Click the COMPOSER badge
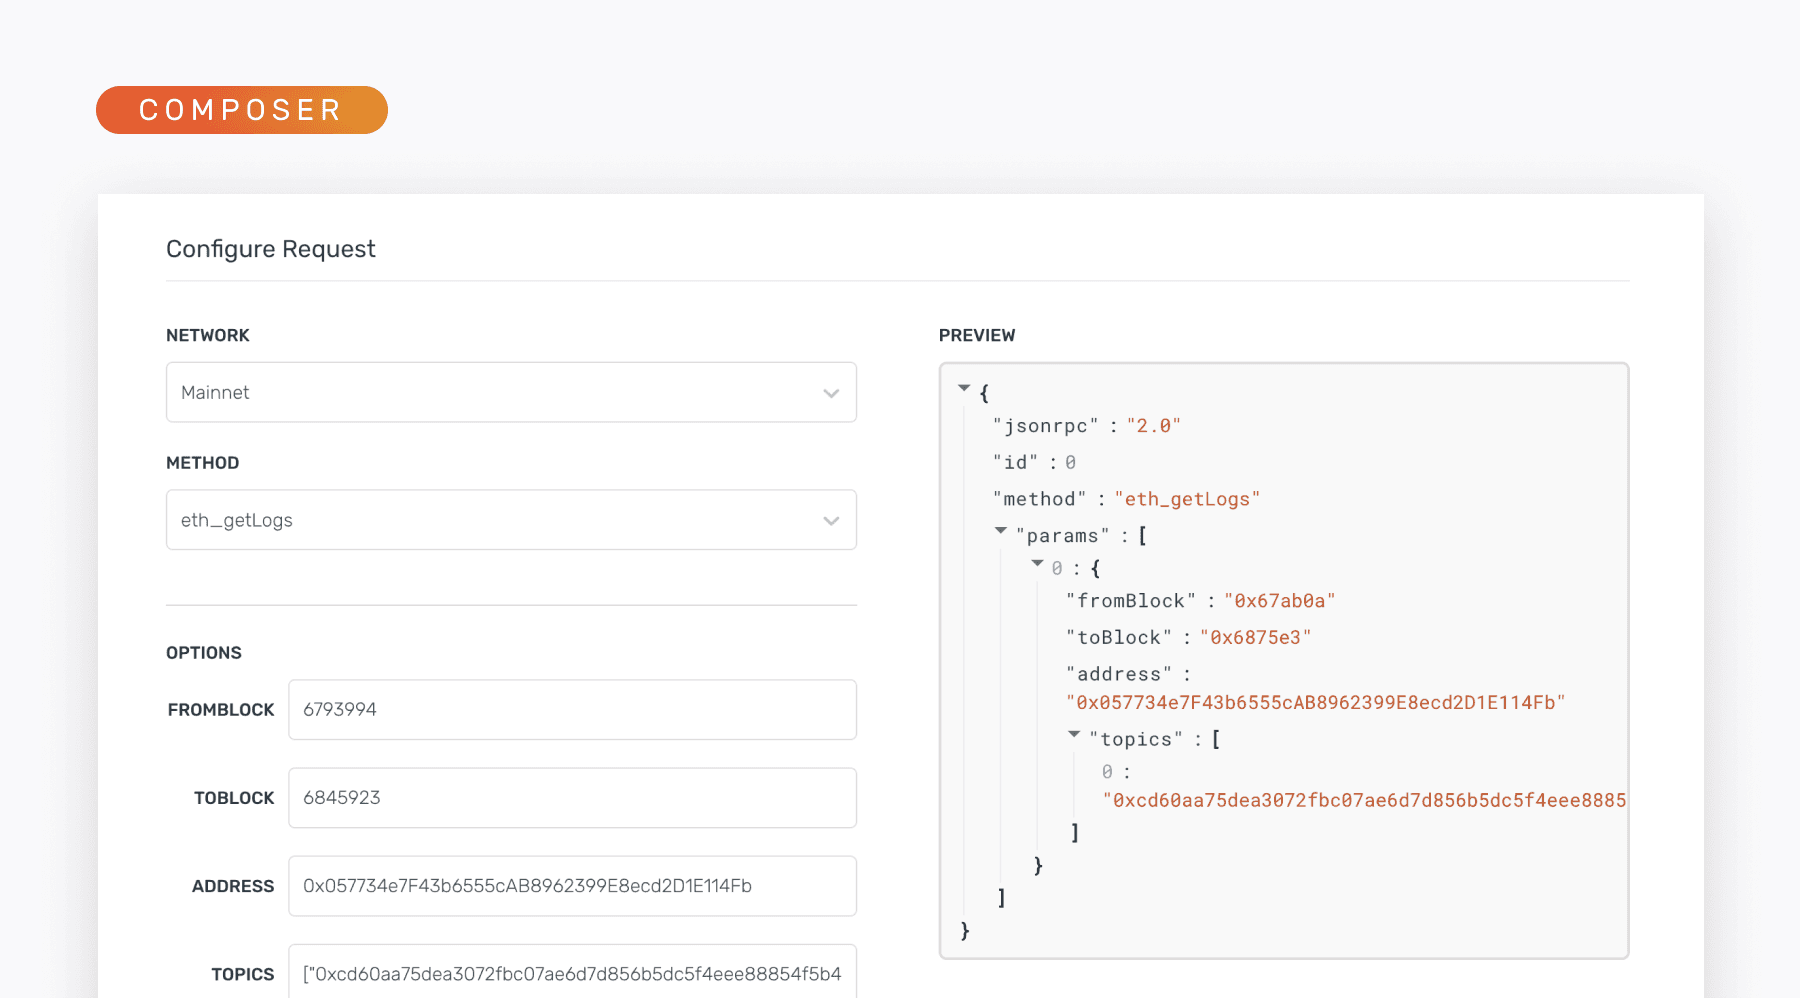Screen dimensions: 1800x998 pyautogui.click(x=241, y=110)
